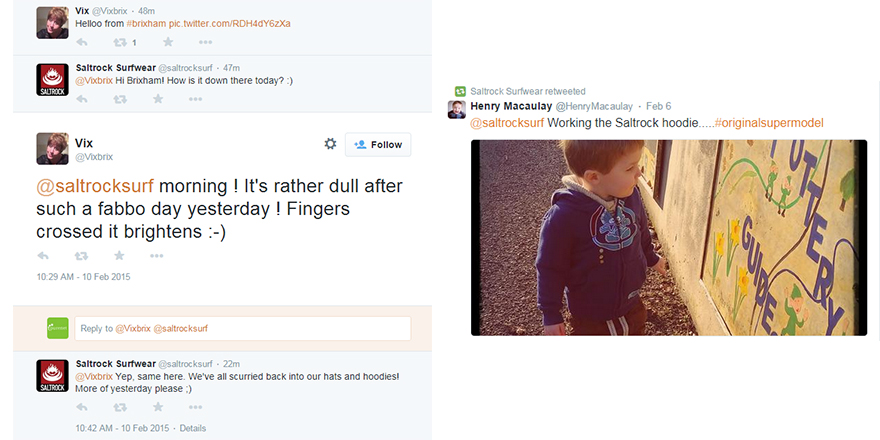Follow Vix using the Follow button
Viewport: 880px width, 440px height.
(x=378, y=145)
